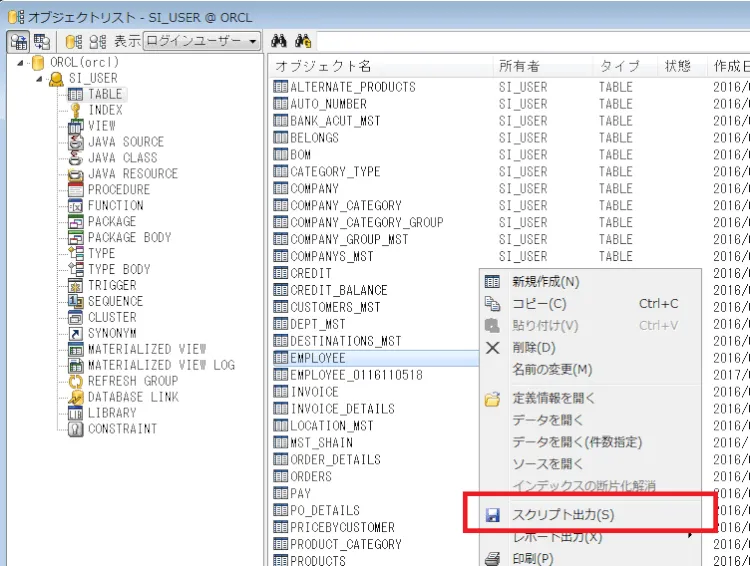Sort by タイプ column header

[x=626, y=67]
